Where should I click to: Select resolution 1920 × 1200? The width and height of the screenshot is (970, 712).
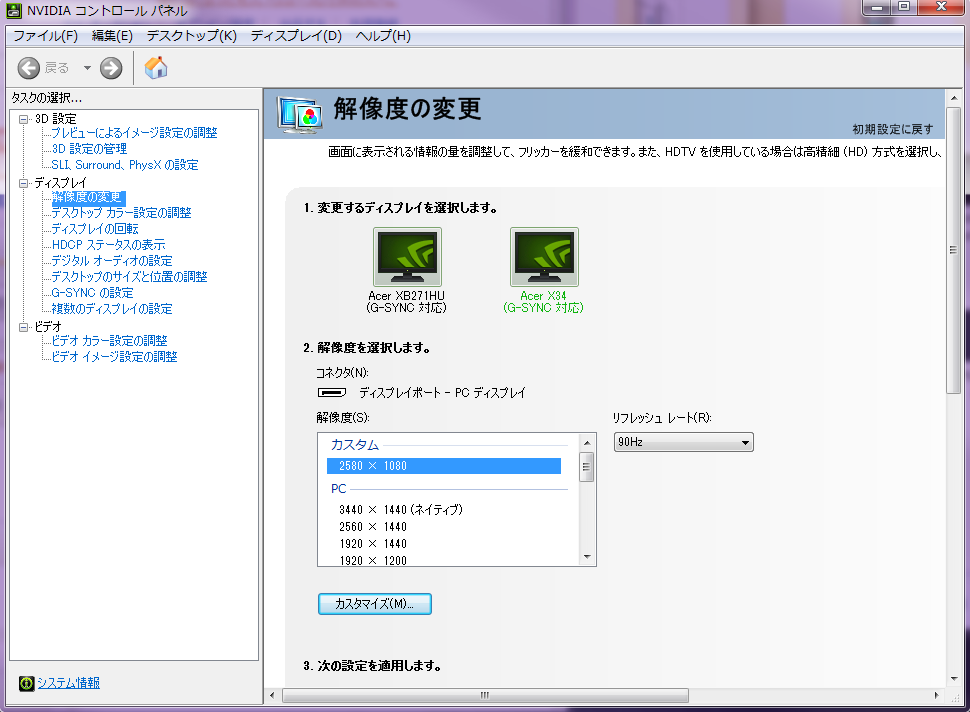click(373, 560)
